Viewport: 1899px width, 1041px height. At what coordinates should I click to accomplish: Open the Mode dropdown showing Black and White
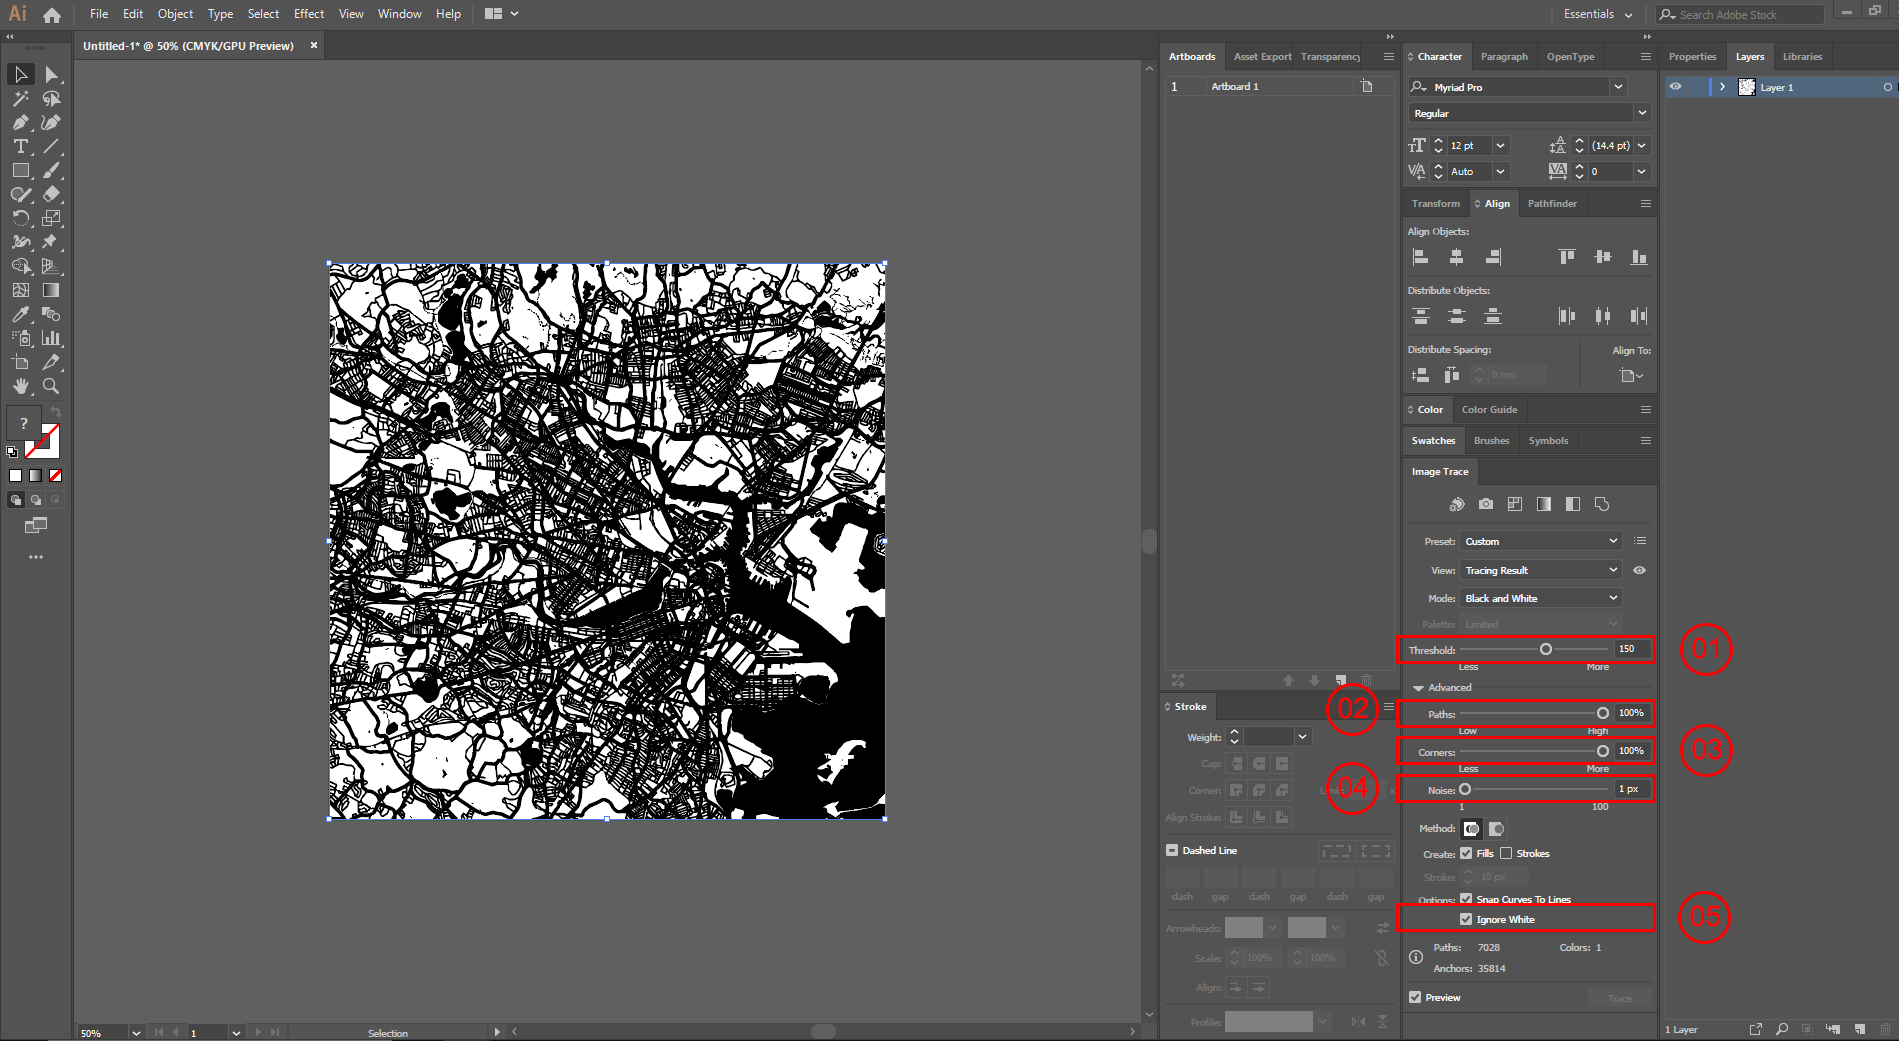[x=1540, y=598]
